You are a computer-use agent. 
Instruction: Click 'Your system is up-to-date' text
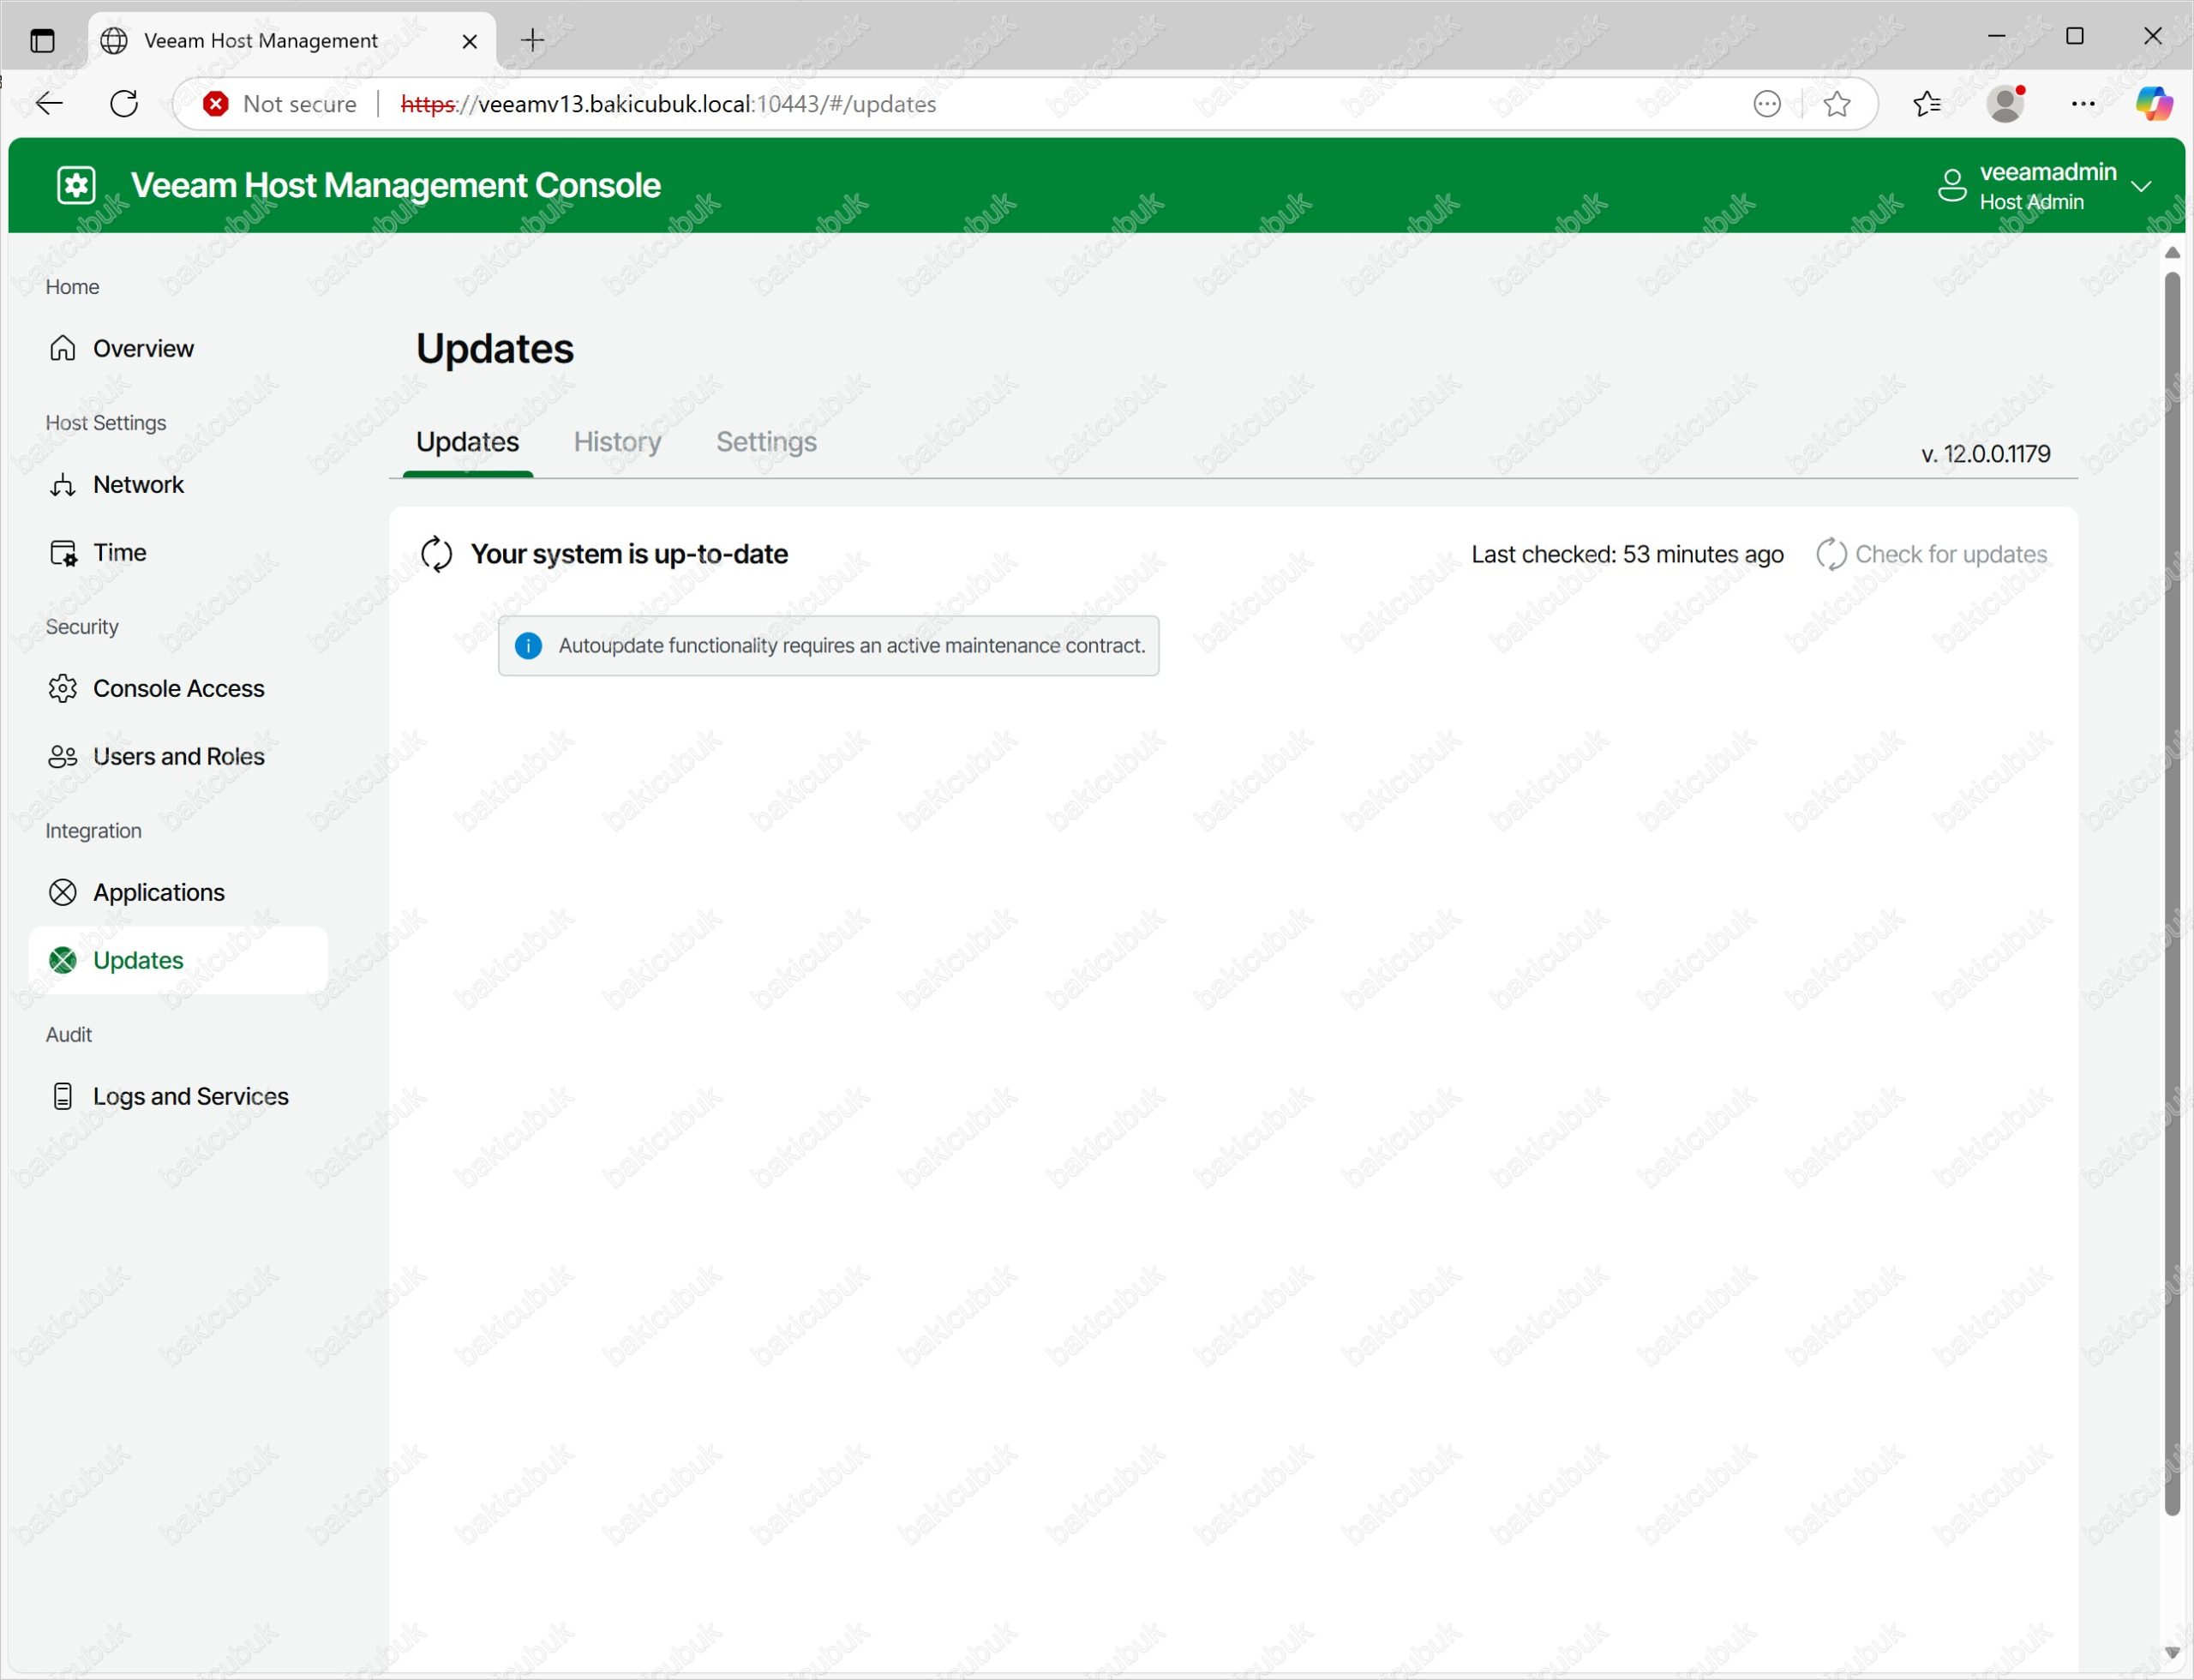(629, 554)
